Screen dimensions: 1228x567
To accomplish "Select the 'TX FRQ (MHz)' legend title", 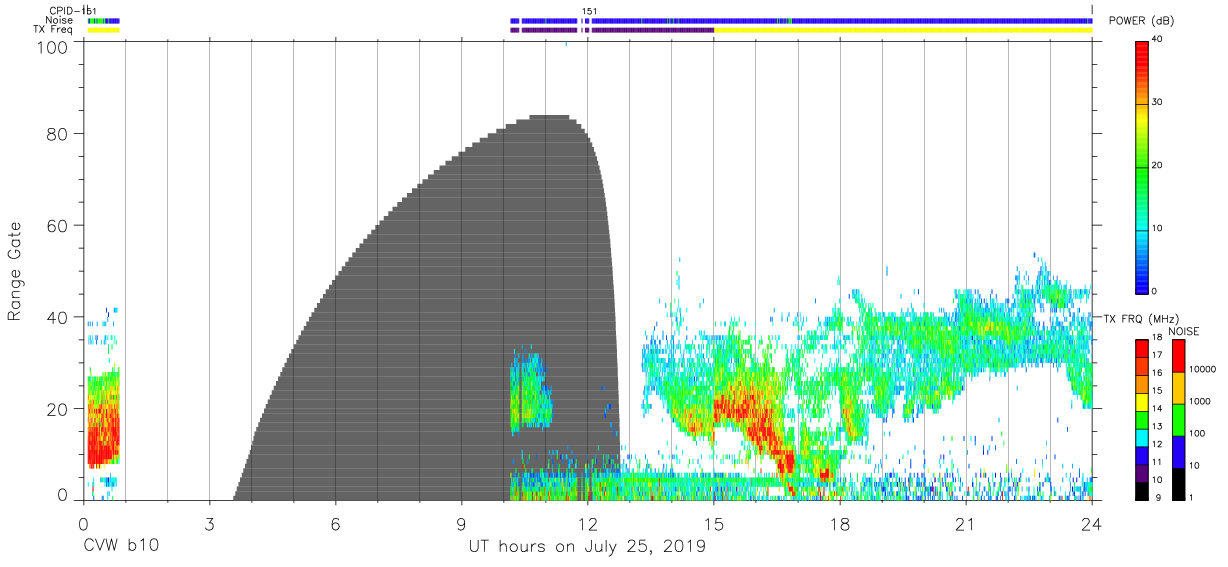I will (x=1141, y=318).
